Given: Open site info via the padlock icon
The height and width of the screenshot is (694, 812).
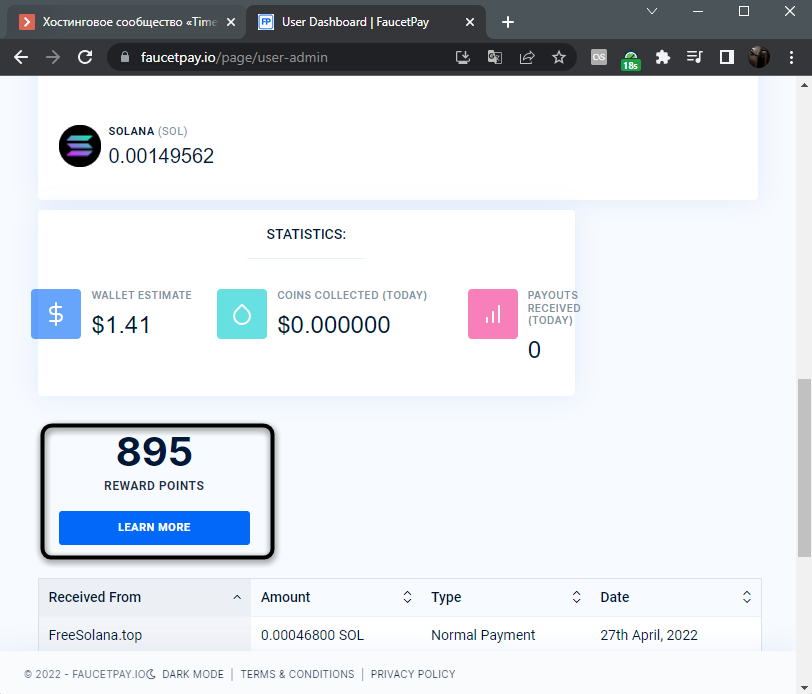Looking at the screenshot, I should click(x=124, y=57).
